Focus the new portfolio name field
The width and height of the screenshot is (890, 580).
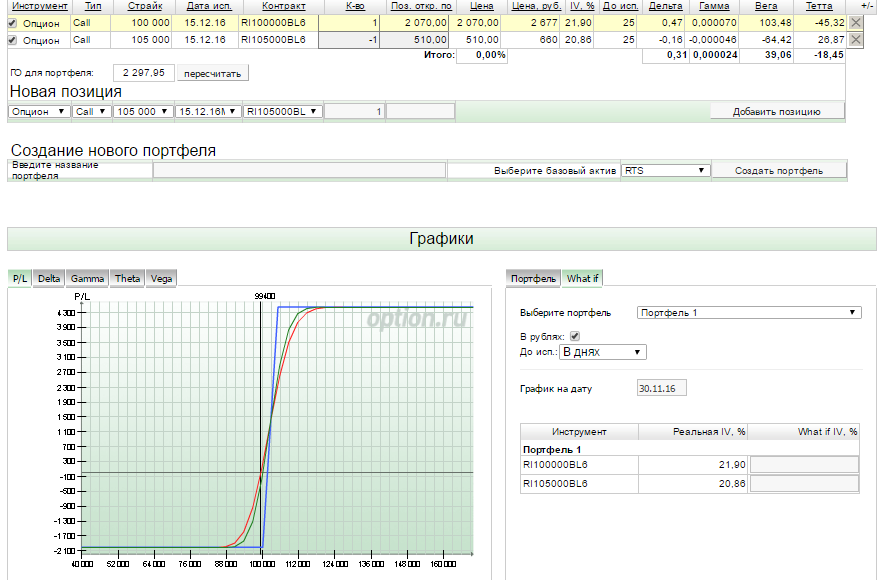tap(299, 171)
